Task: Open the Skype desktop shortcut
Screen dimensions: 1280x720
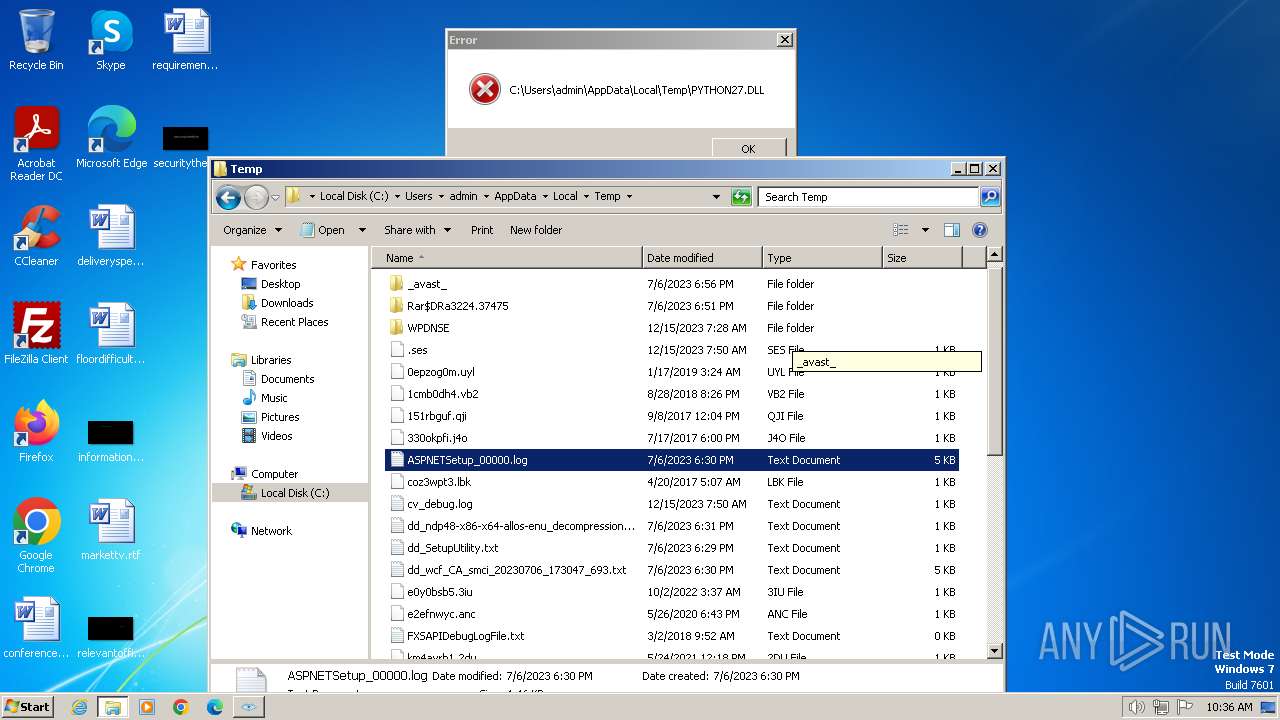Action: click(110, 40)
